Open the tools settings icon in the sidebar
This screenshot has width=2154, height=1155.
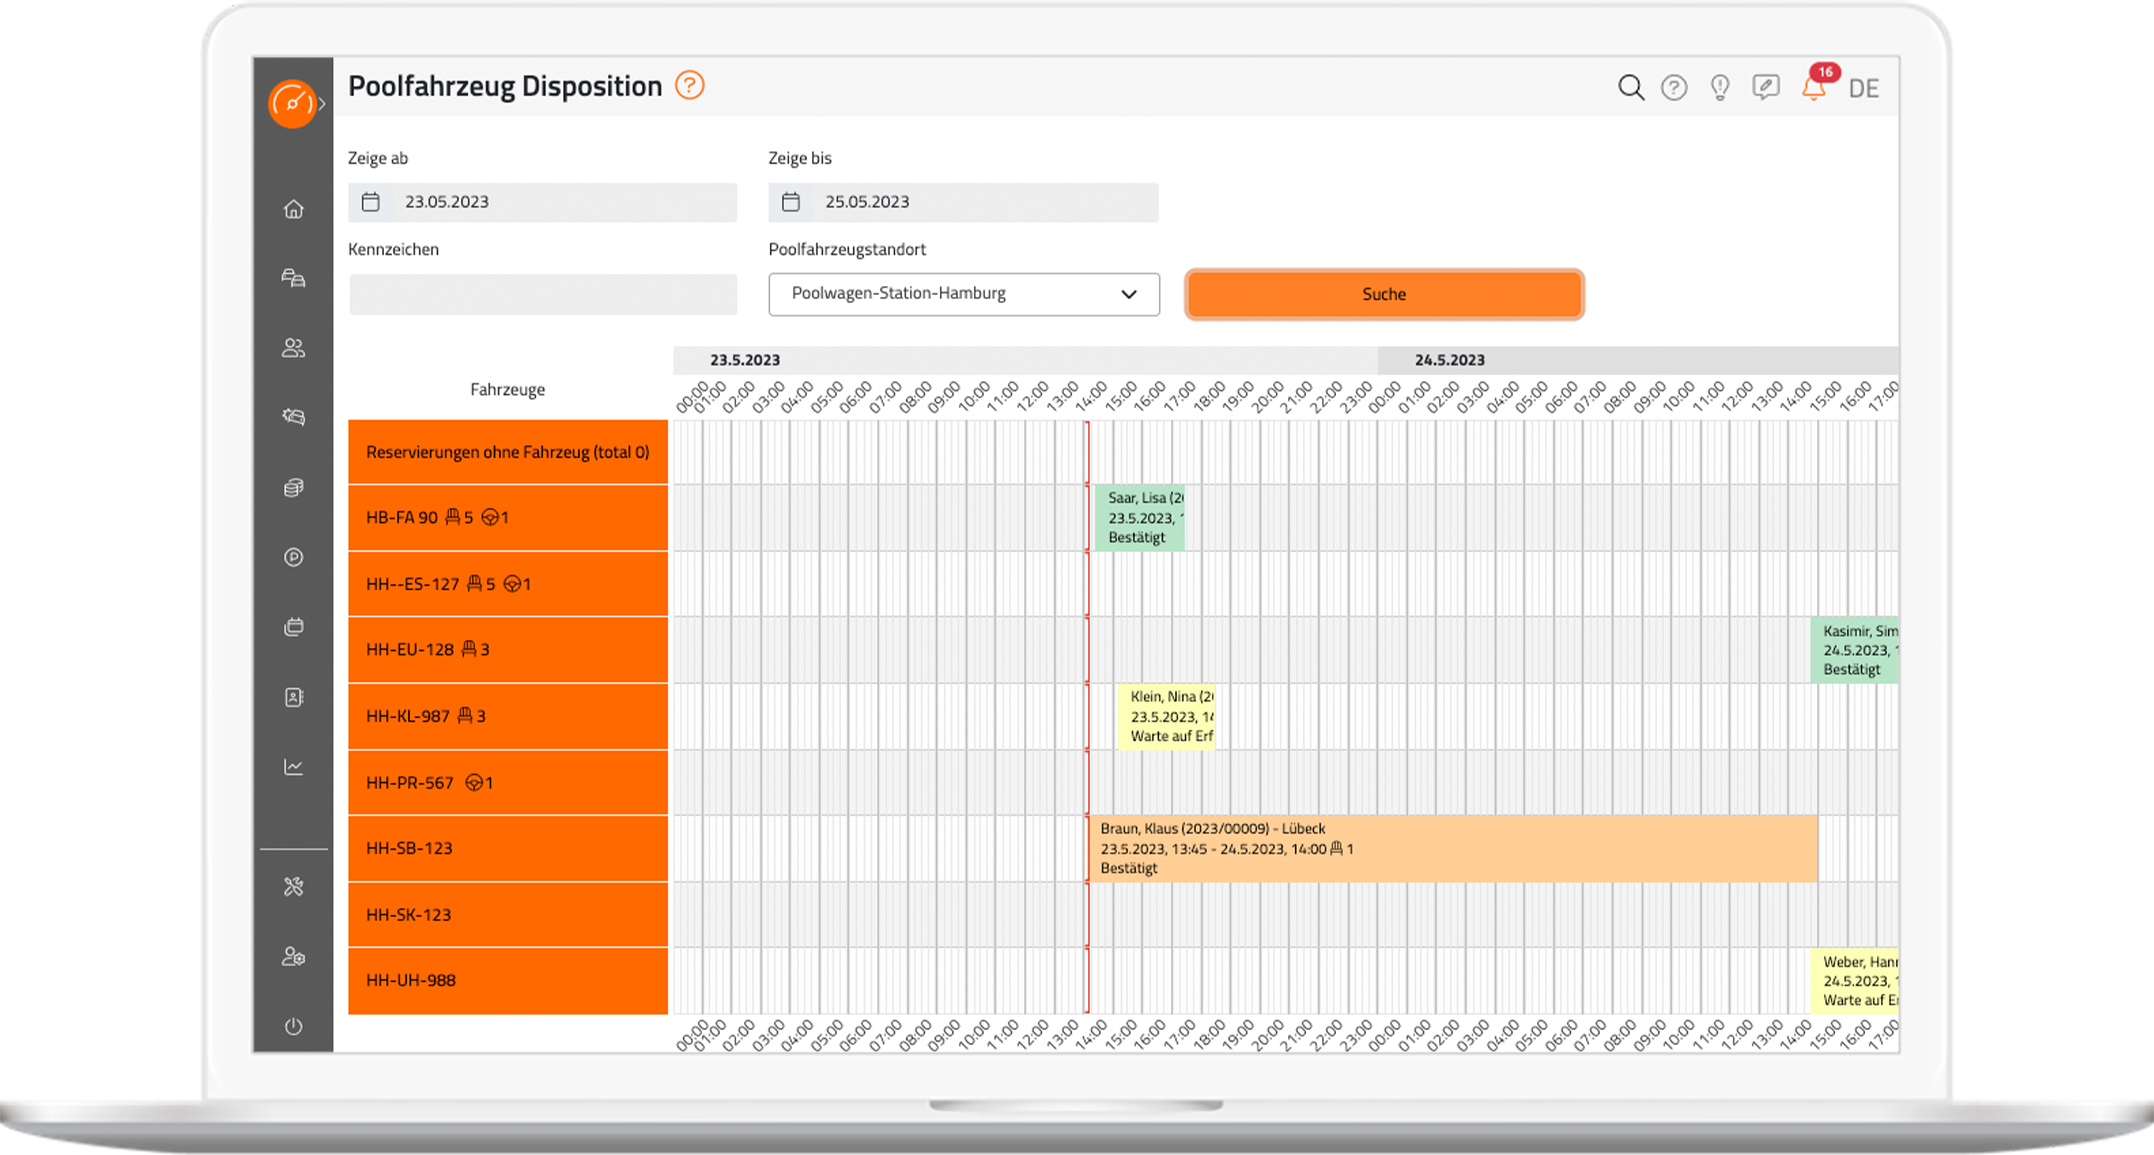point(293,887)
